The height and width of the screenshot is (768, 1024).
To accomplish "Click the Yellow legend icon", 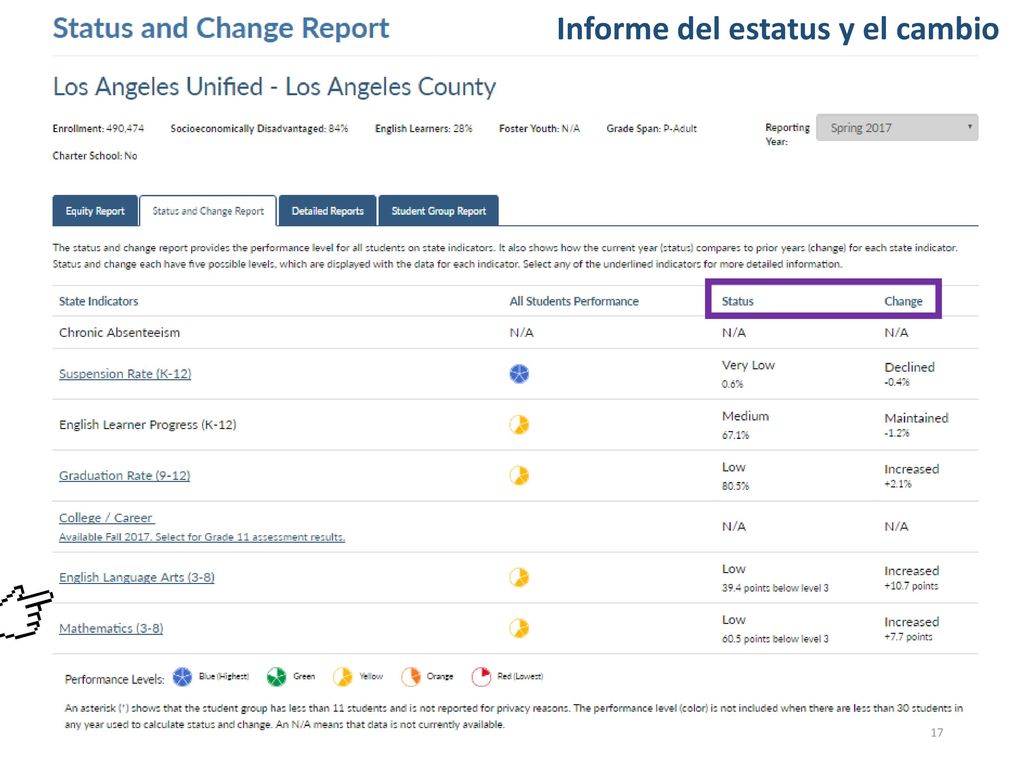I will click(x=342, y=677).
